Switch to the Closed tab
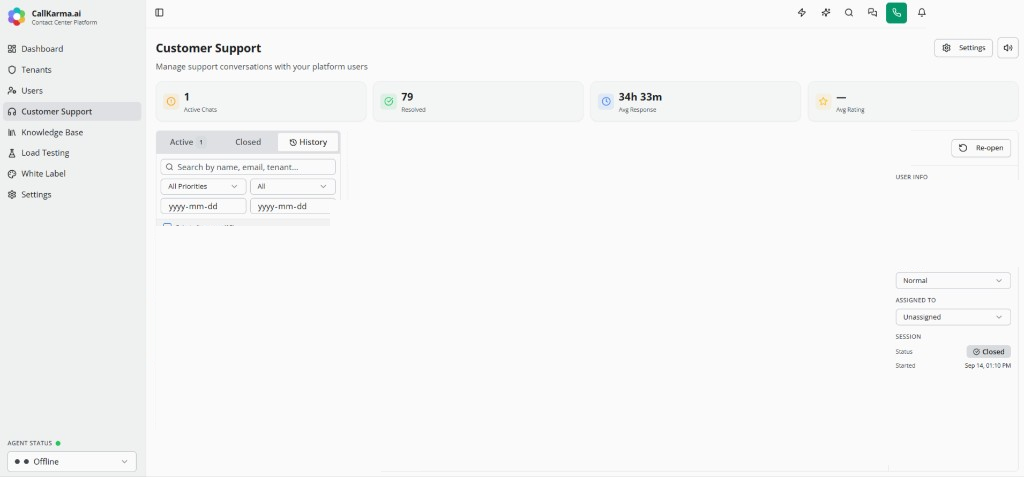This screenshot has height=477, width=1024. (x=248, y=142)
